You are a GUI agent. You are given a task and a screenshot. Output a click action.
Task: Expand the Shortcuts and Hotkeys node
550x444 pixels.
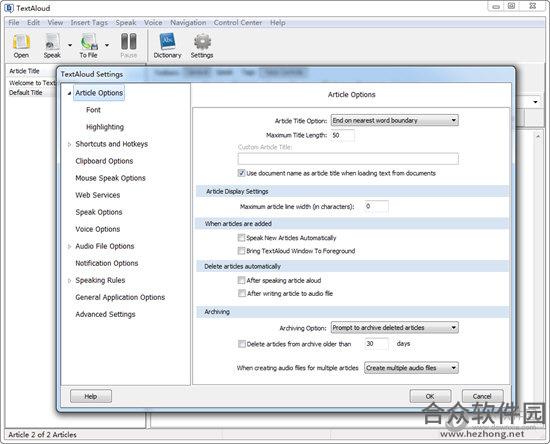(x=69, y=144)
